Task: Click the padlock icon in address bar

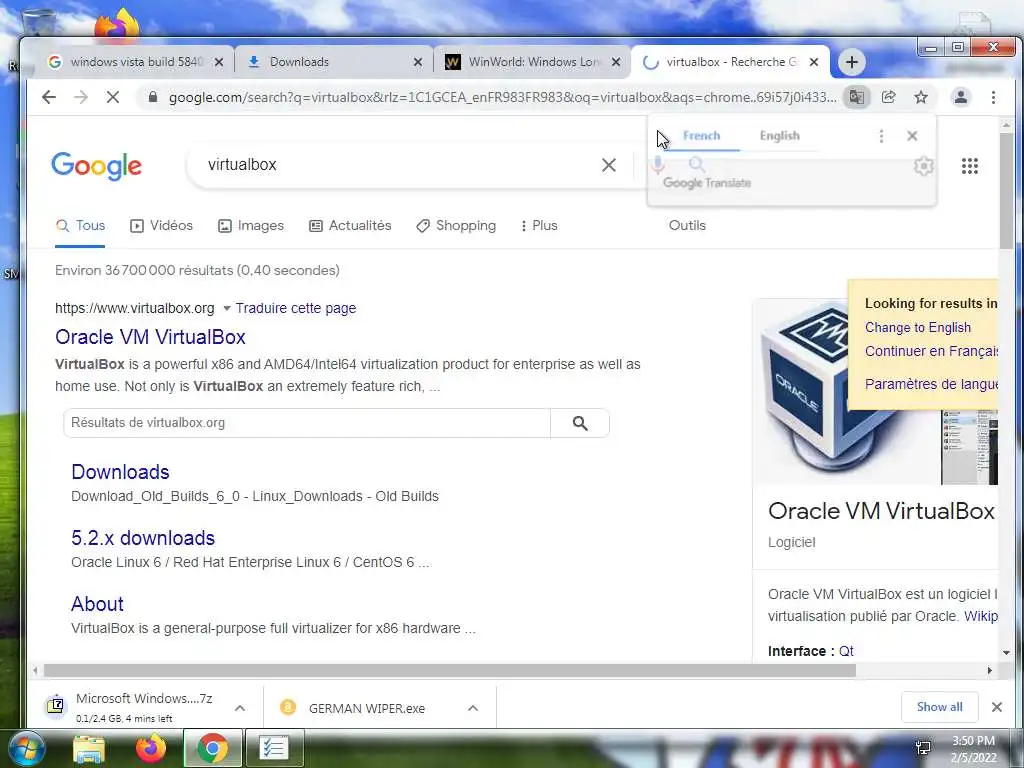Action: pyautogui.click(x=153, y=97)
